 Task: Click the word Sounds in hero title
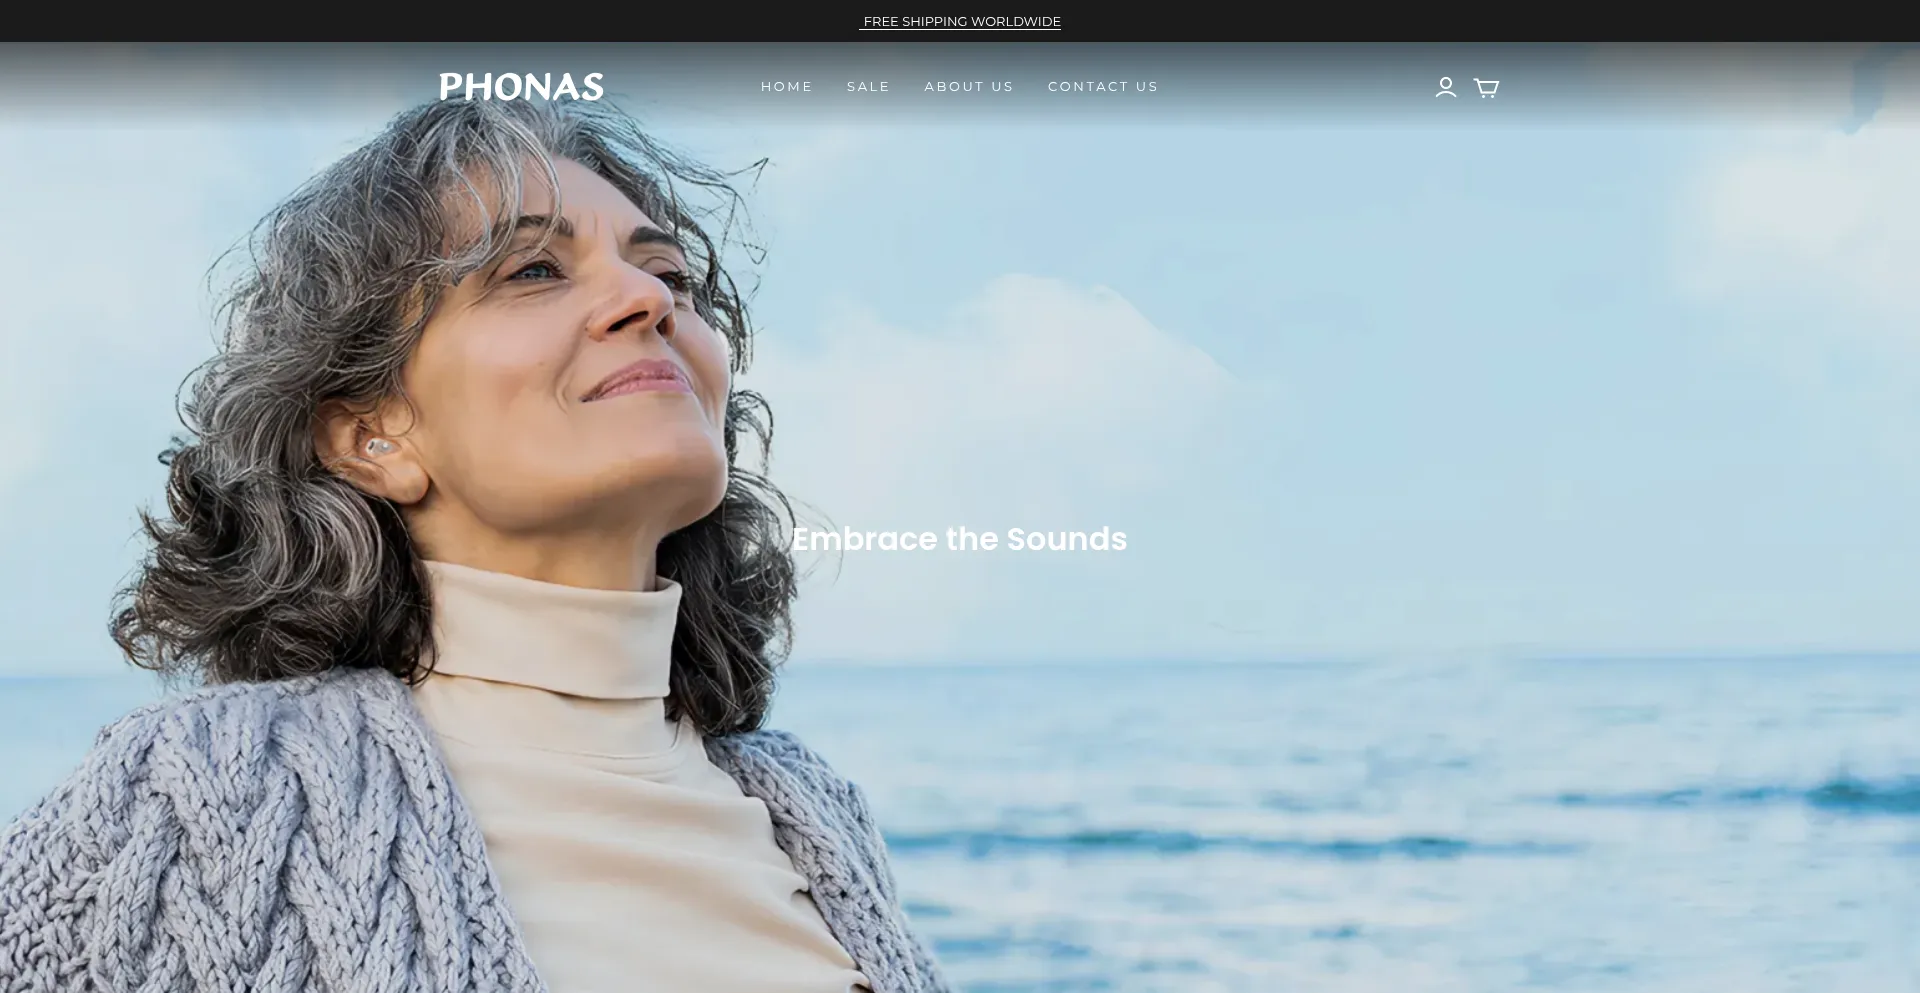click(1066, 539)
